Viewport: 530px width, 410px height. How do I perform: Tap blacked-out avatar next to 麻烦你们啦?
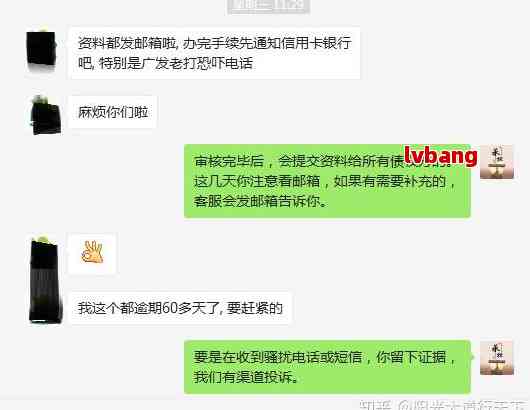45,115
